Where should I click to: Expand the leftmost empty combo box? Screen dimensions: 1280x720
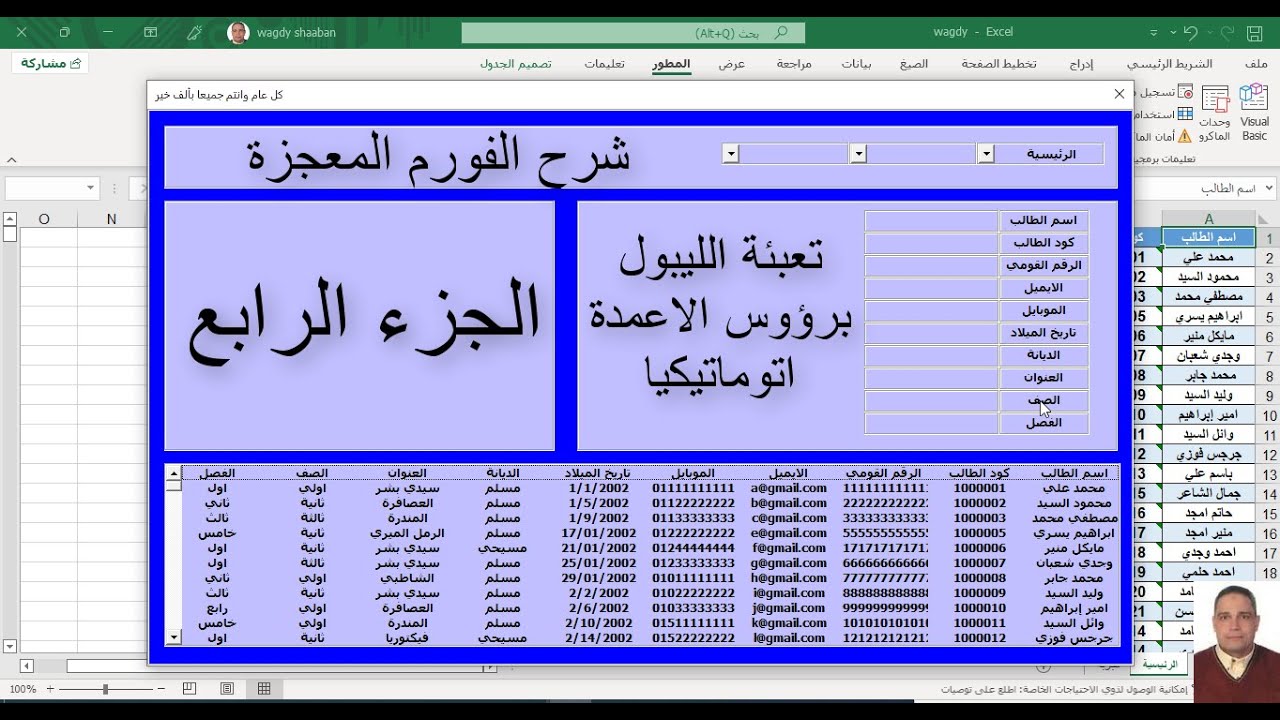(731, 154)
